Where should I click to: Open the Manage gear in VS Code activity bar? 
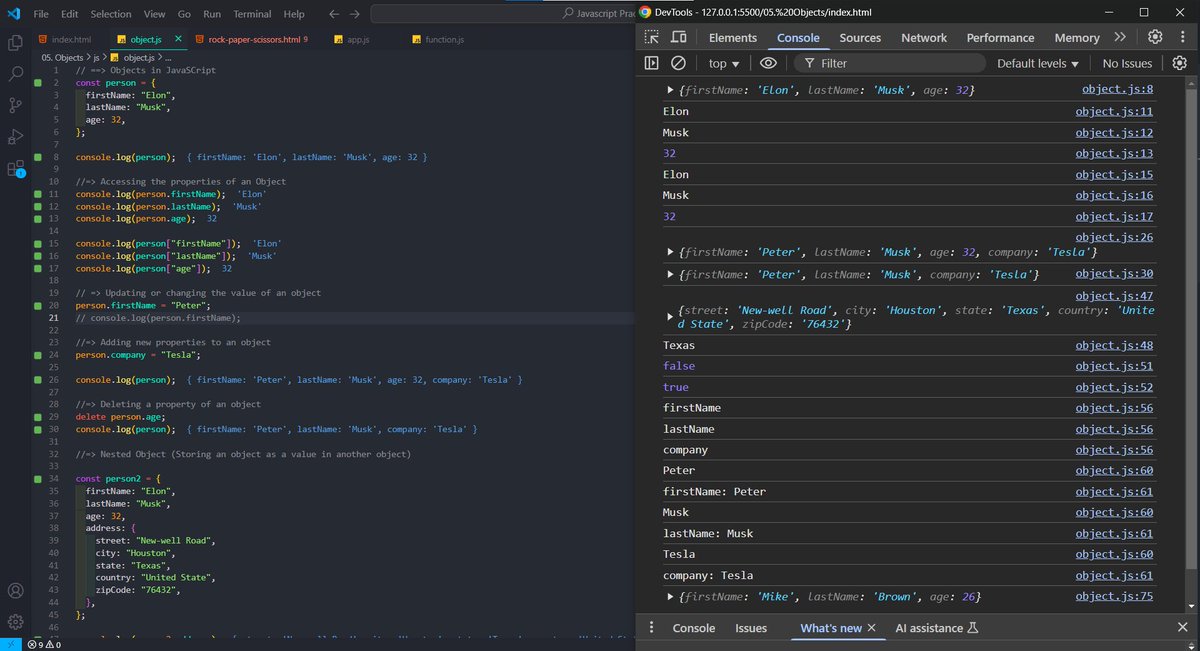click(15, 622)
